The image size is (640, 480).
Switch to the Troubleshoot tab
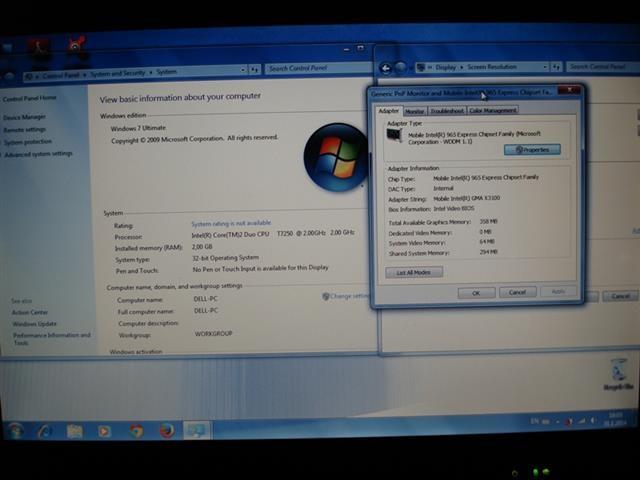[447, 111]
